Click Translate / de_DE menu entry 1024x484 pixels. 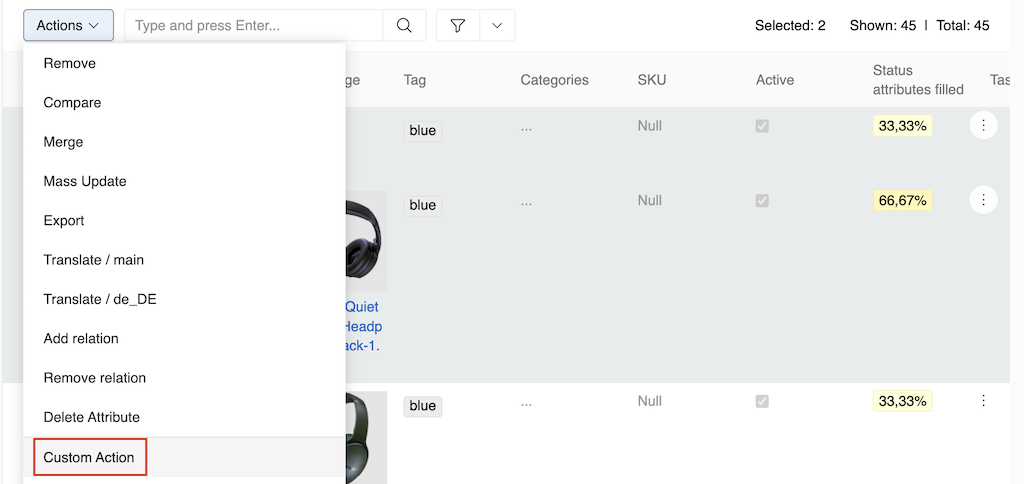[100, 299]
